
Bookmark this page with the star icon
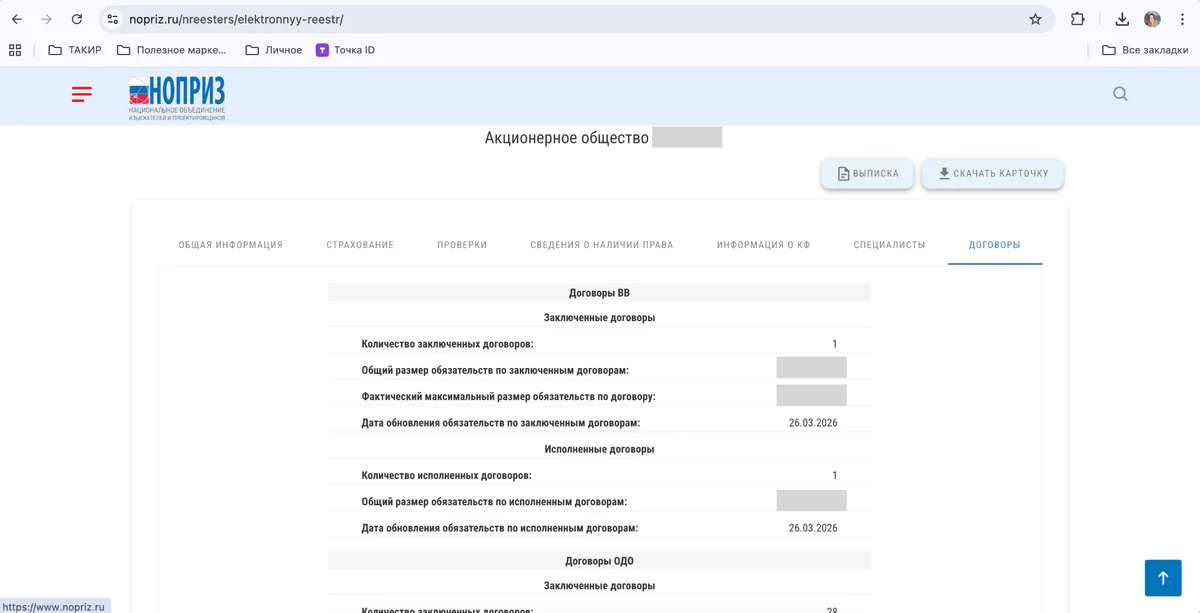coord(1035,19)
